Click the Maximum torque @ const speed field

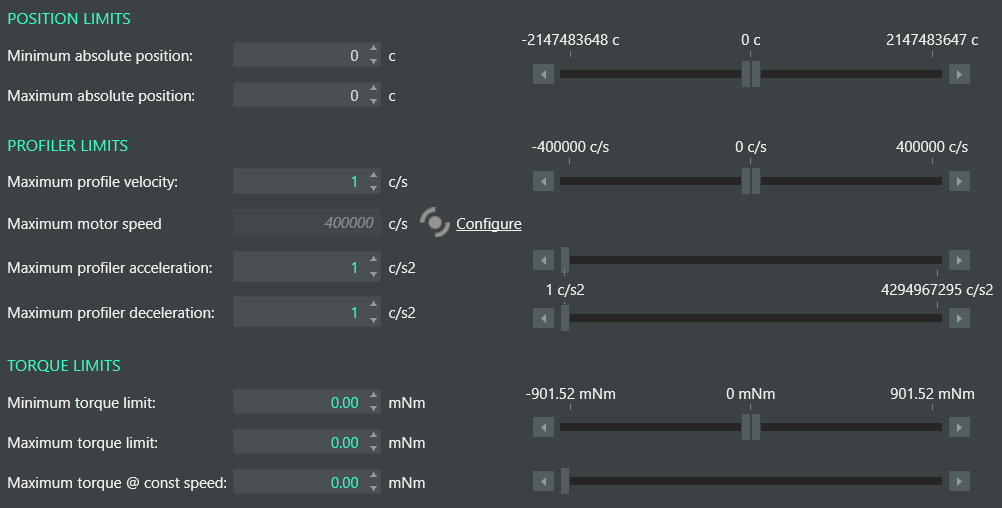[300, 482]
